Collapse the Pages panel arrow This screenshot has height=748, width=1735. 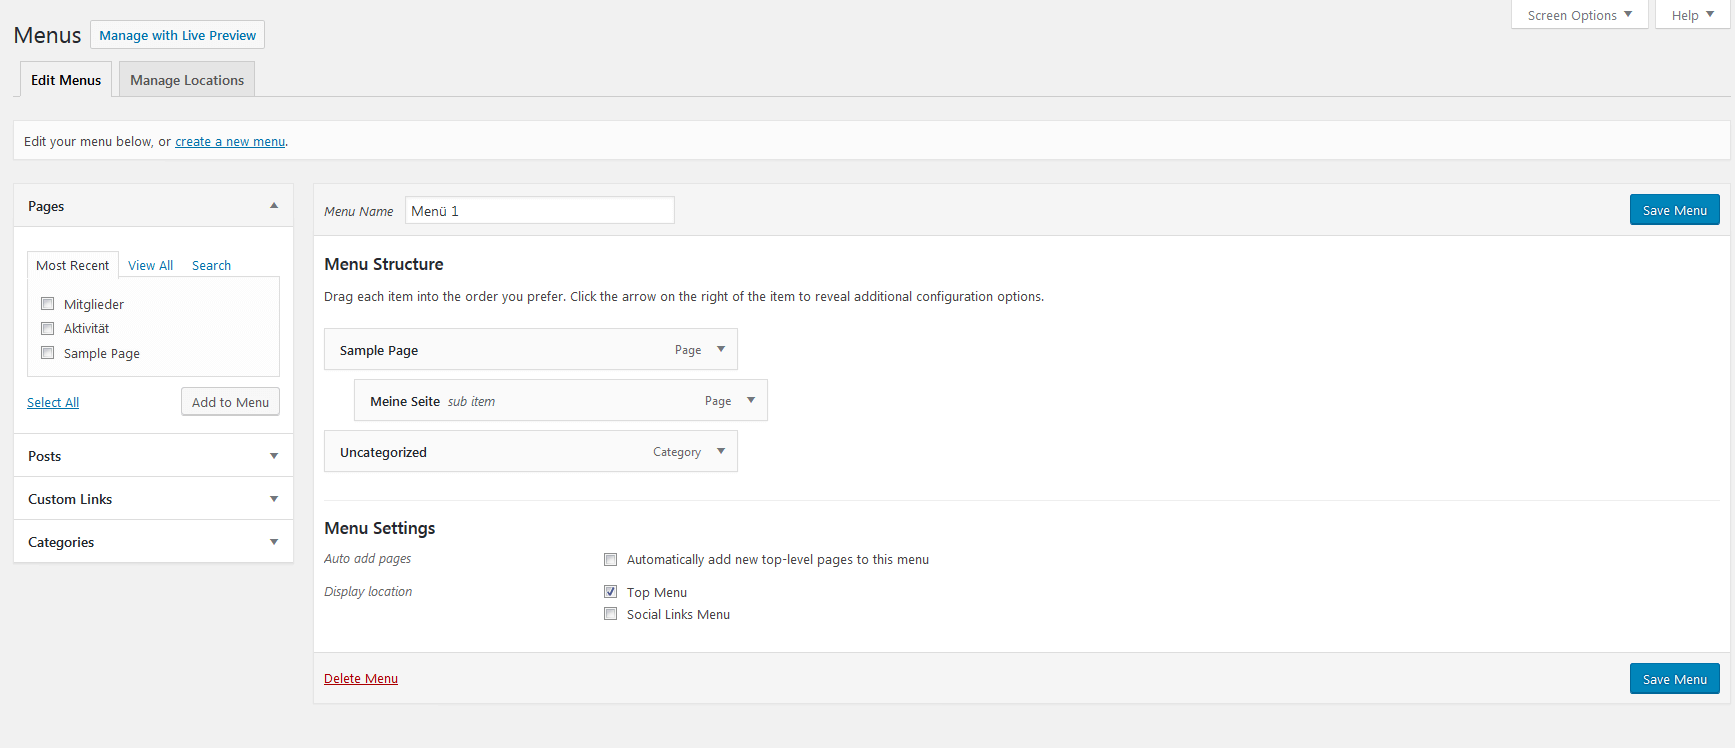(274, 206)
